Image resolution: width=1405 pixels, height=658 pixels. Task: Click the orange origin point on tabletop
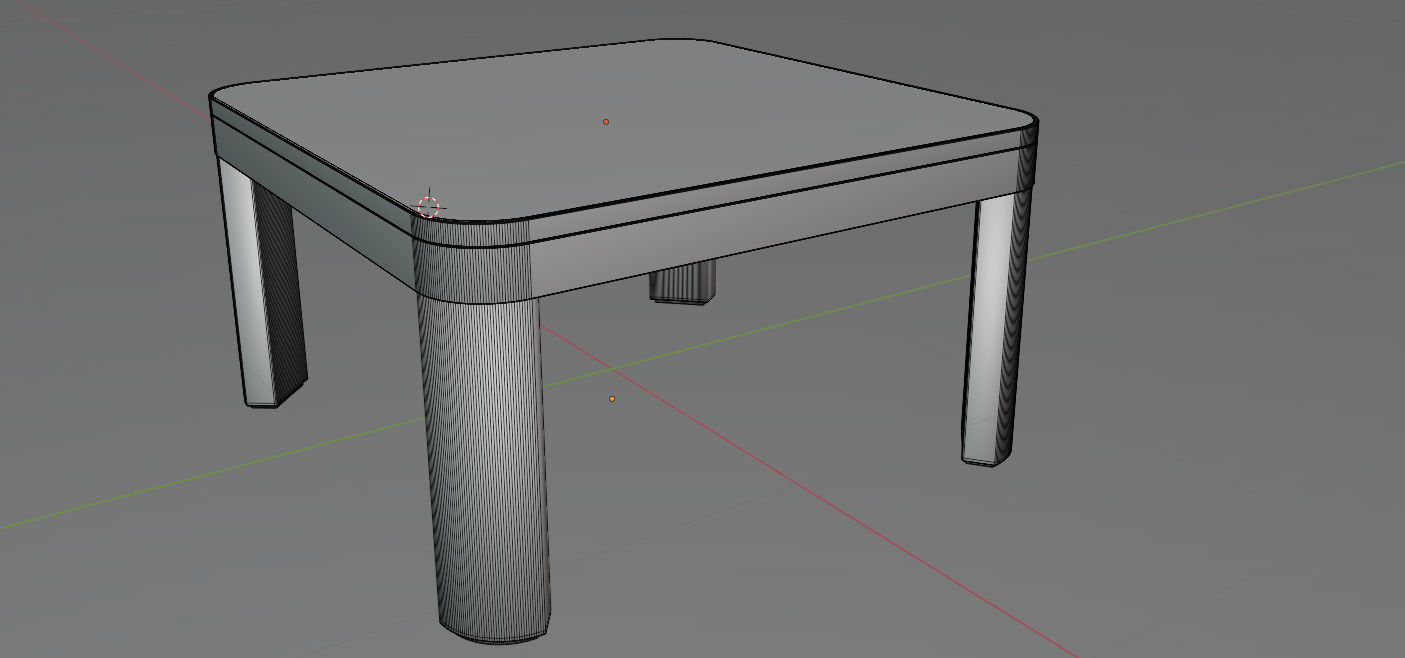[606, 122]
